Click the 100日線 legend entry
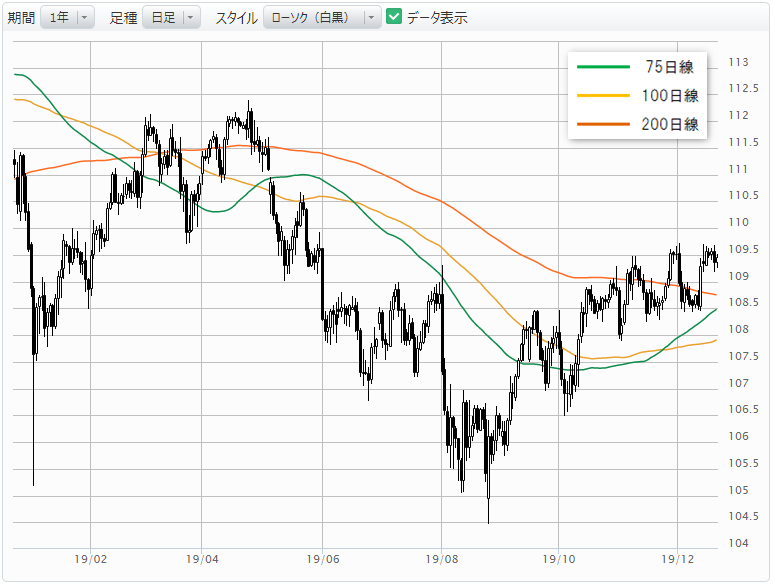The image size is (773, 584). tap(637, 96)
